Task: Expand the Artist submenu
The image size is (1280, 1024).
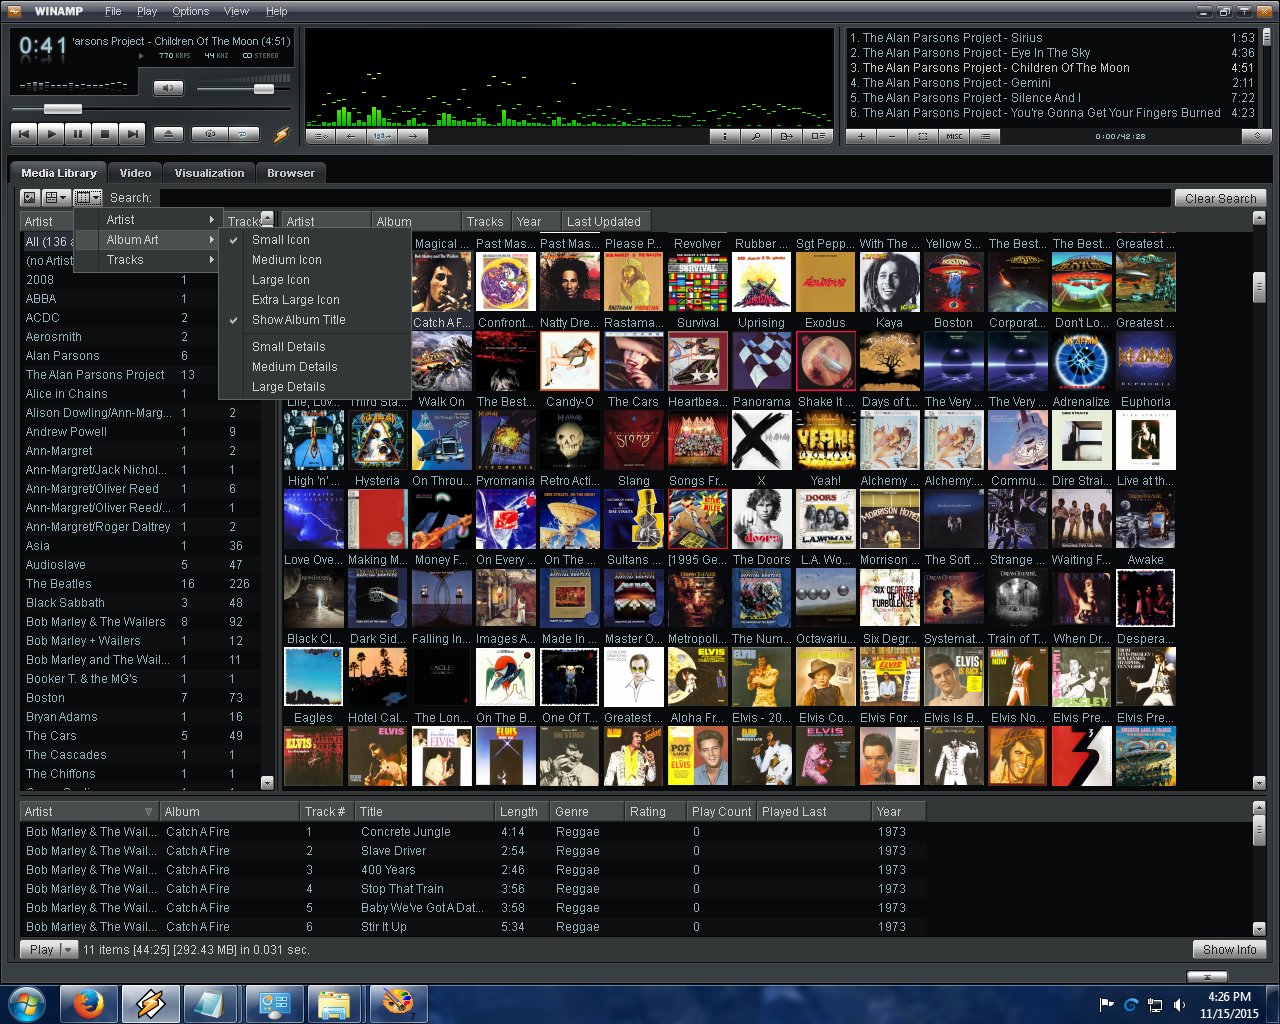Action: point(147,219)
